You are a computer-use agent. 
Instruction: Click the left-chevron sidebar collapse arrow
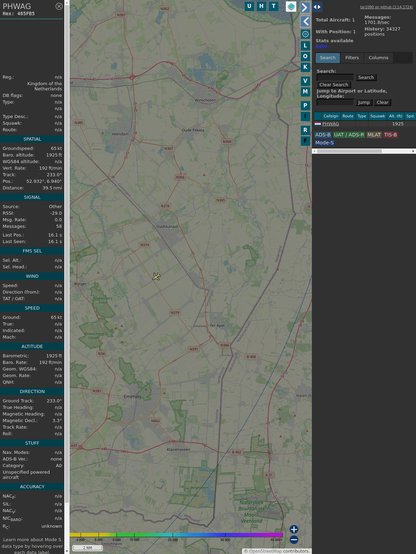(305, 22)
